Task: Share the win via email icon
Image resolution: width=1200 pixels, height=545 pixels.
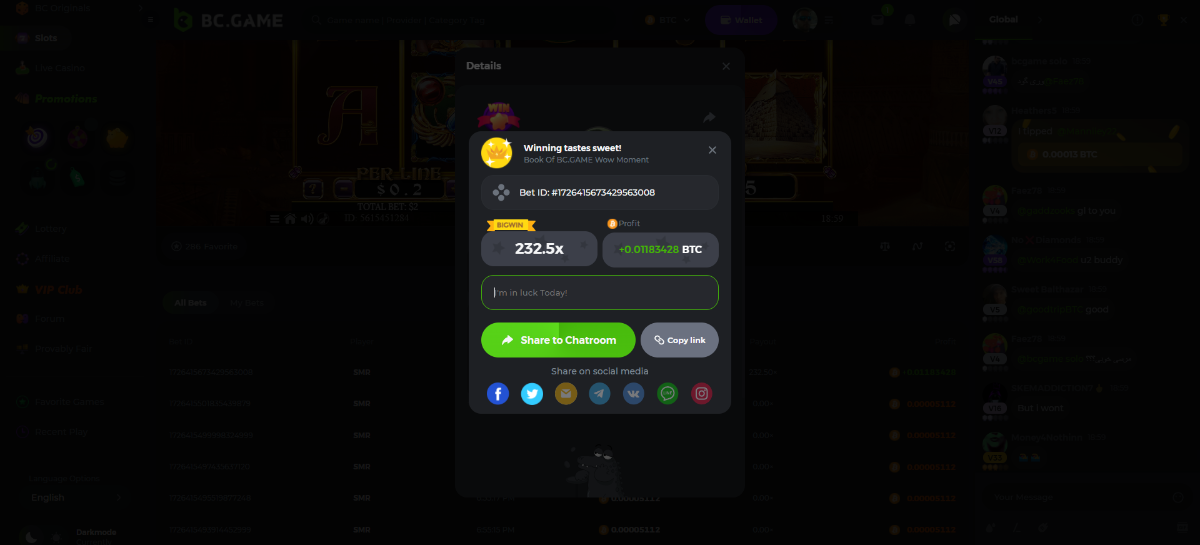Action: (566, 394)
